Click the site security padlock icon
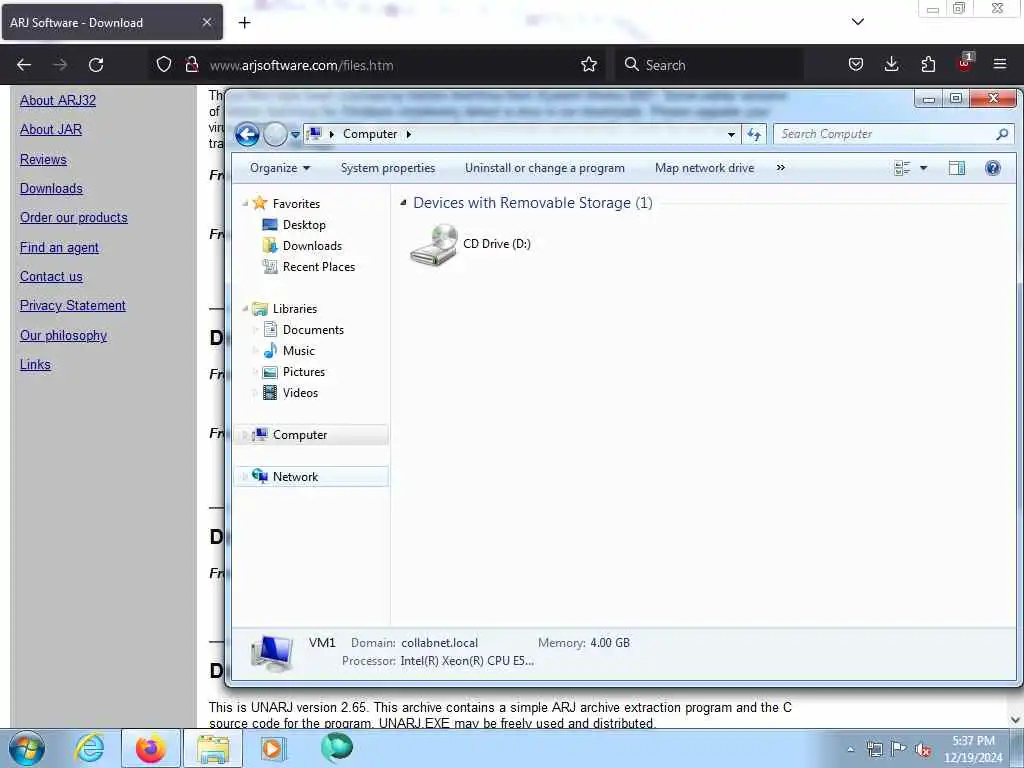The width and height of the screenshot is (1024, 768). (191, 65)
